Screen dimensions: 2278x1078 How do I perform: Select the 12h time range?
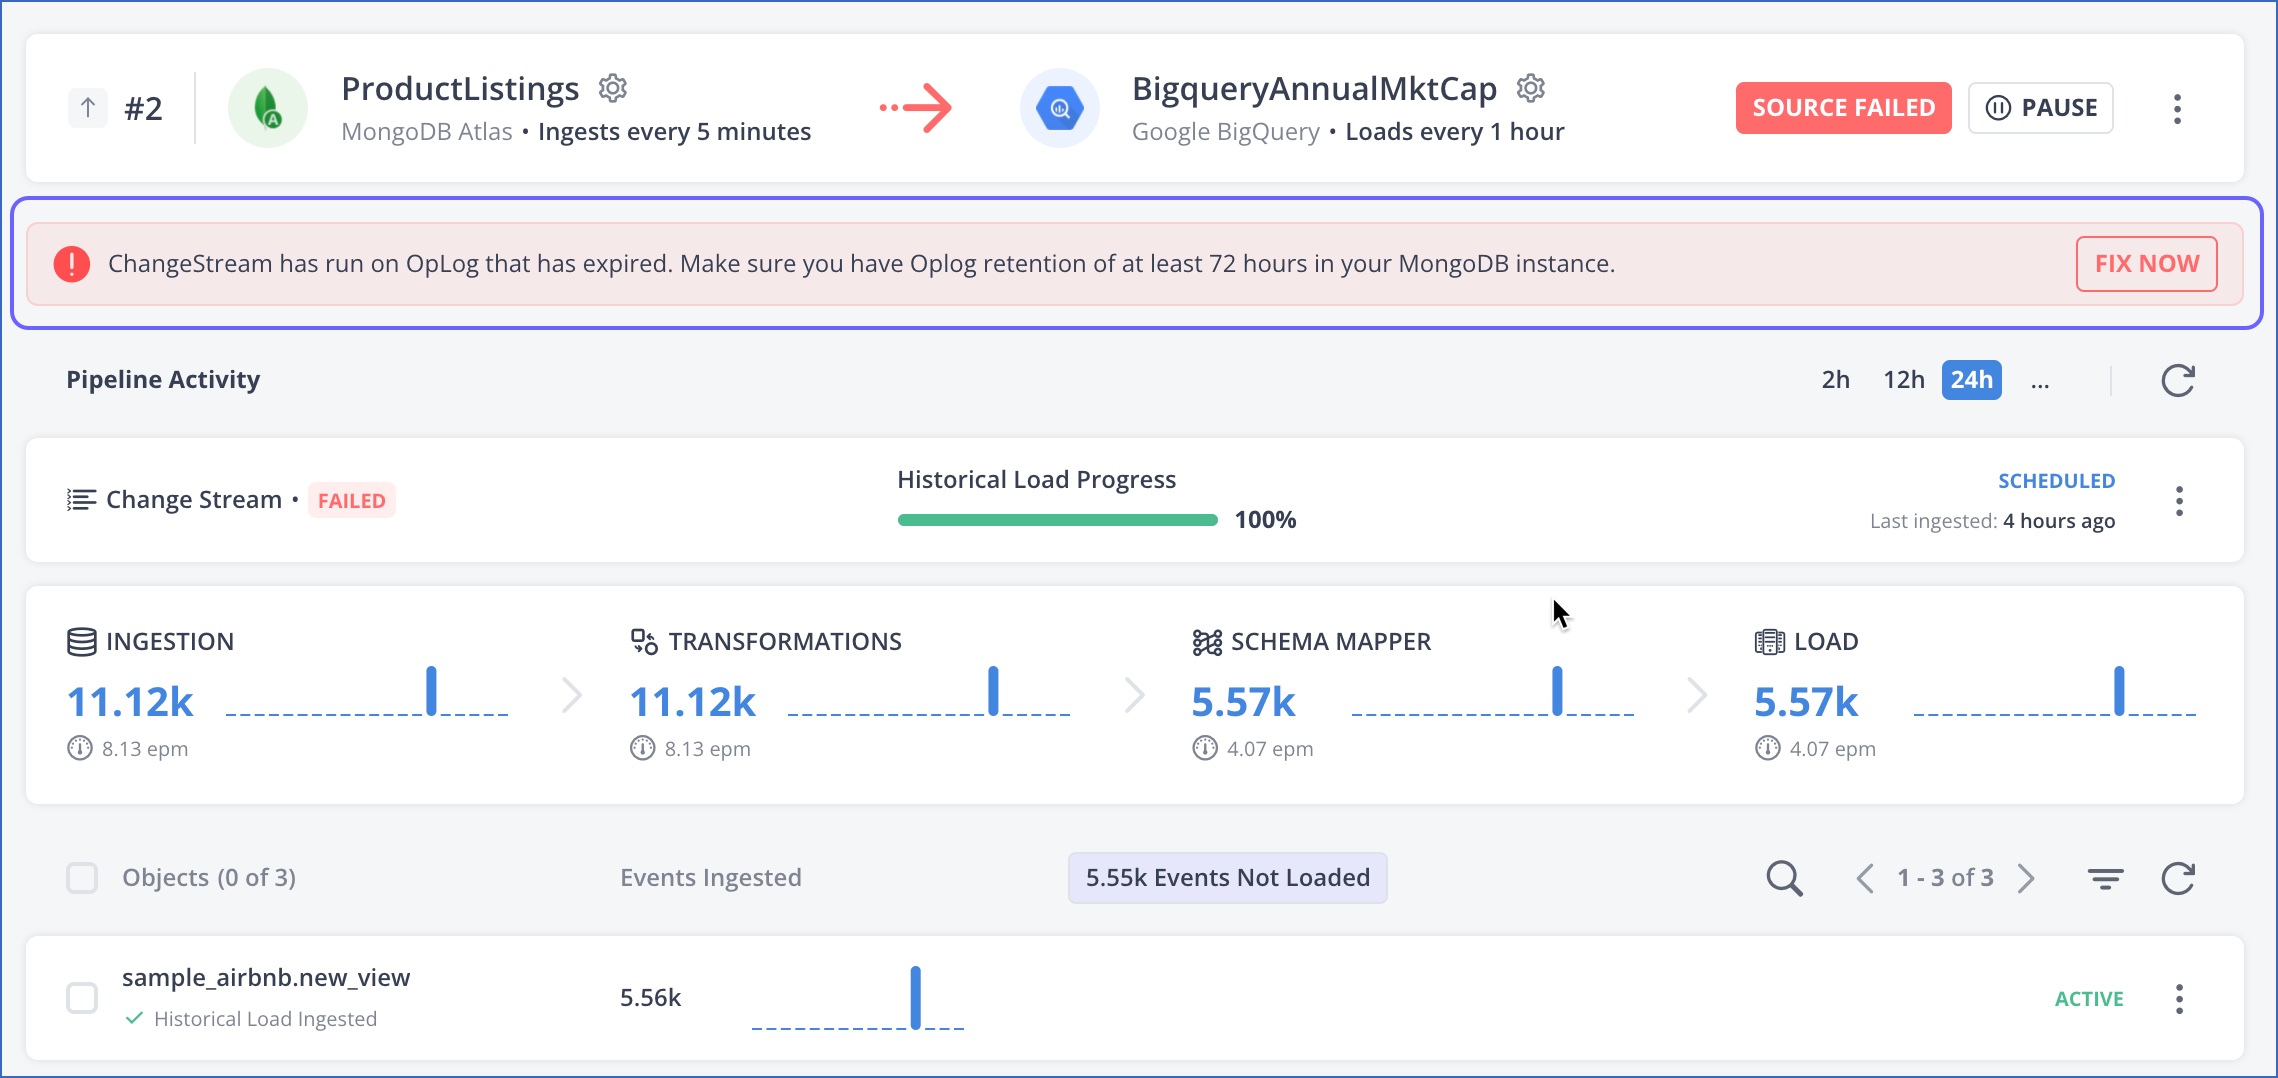[x=1903, y=380]
